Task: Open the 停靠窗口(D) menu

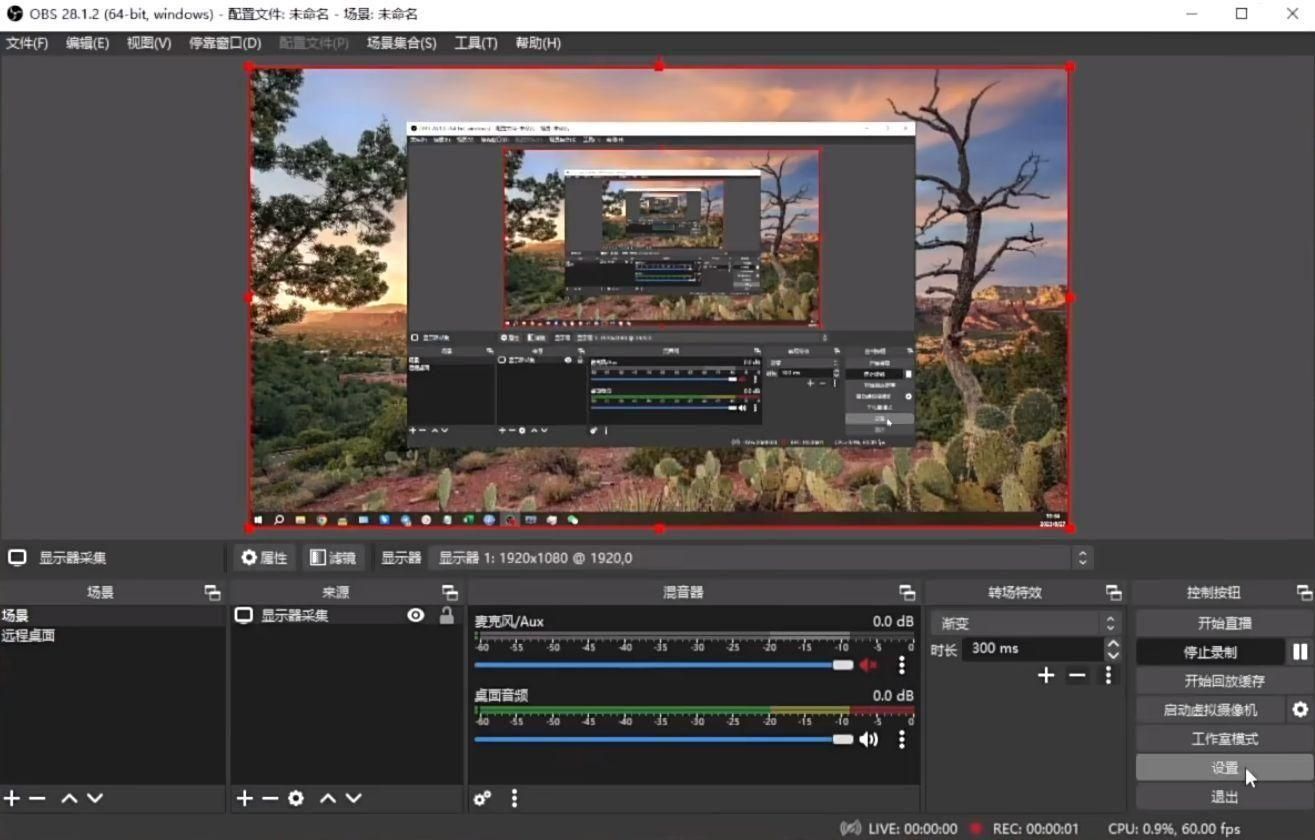Action: pyautogui.click(x=225, y=43)
